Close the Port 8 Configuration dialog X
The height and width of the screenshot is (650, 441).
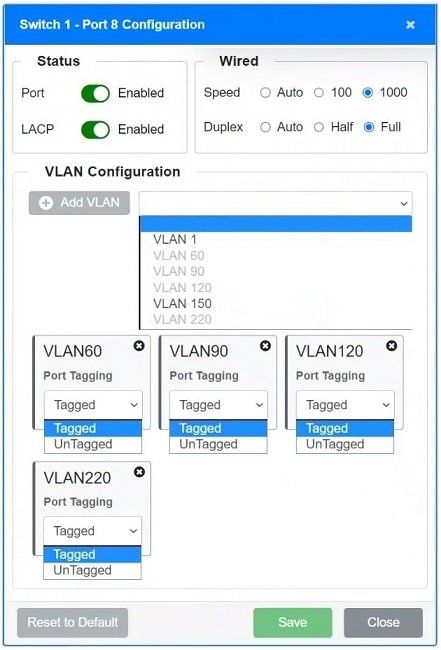(x=410, y=25)
